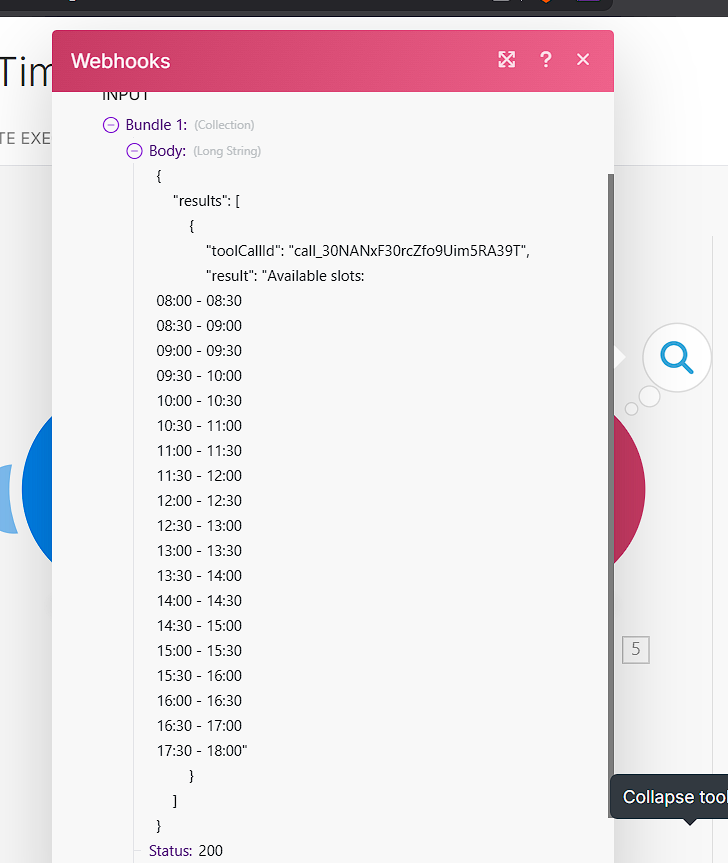This screenshot has width=728, height=863.
Task: Click the operations count badge 5
Action: [x=636, y=649]
